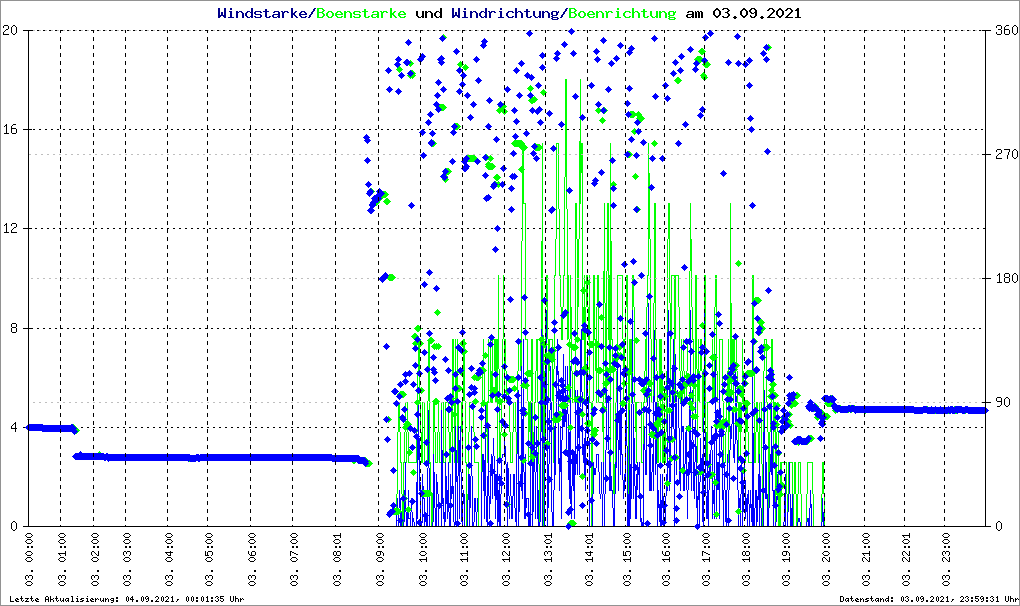The width and height of the screenshot is (1020, 606).
Task: Click the blue 'Windstarke' word in the title
Action: pos(264,14)
